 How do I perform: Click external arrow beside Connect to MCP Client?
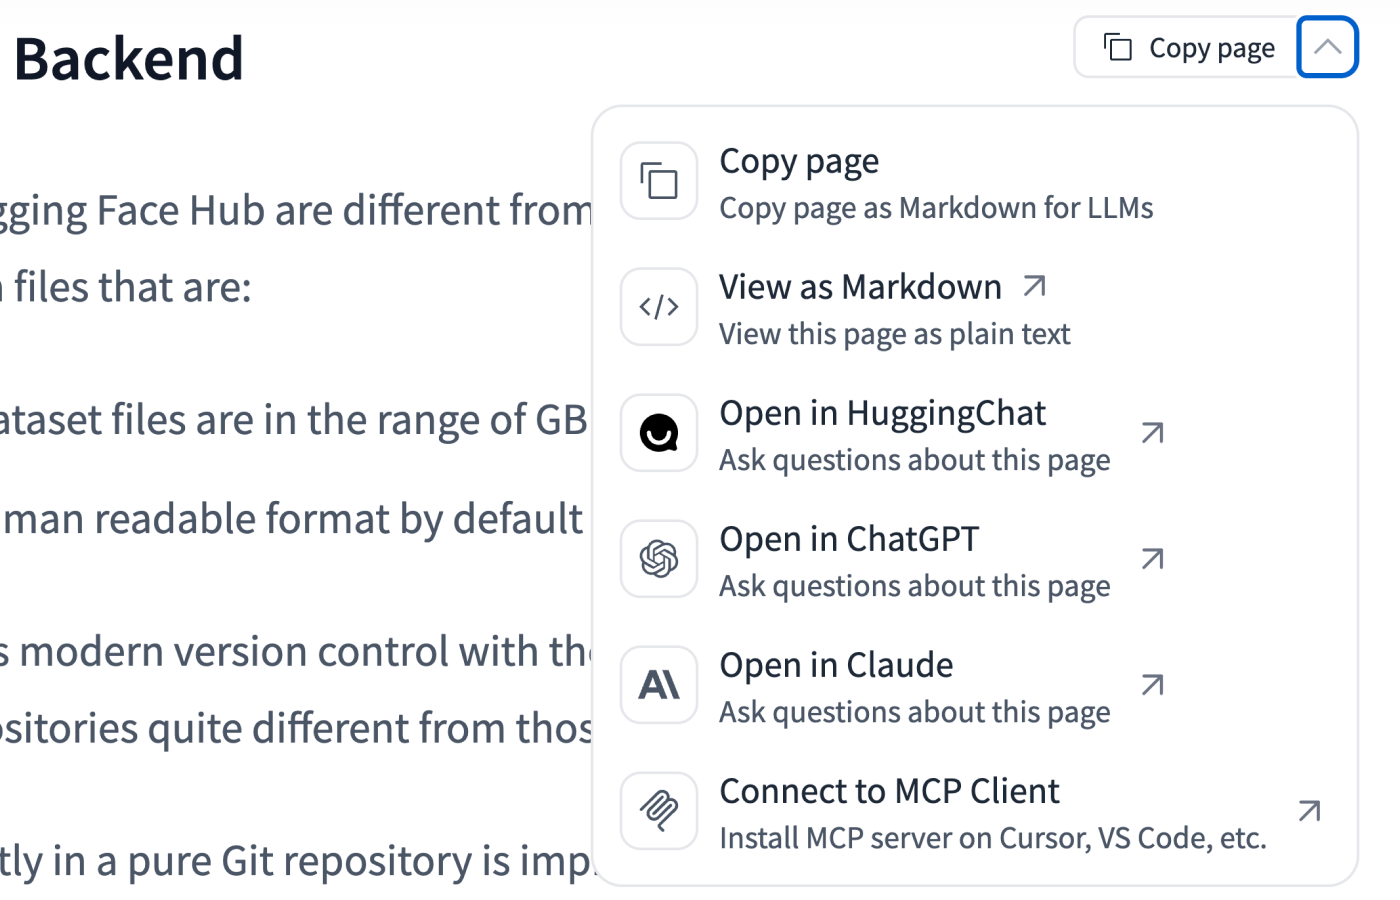pyautogui.click(x=1309, y=811)
